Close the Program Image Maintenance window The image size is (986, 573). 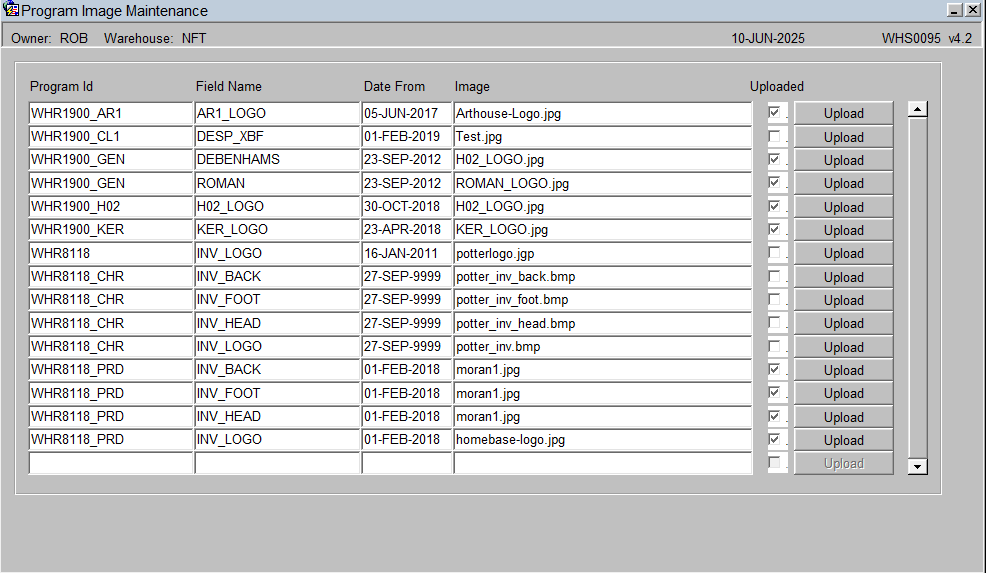point(972,9)
